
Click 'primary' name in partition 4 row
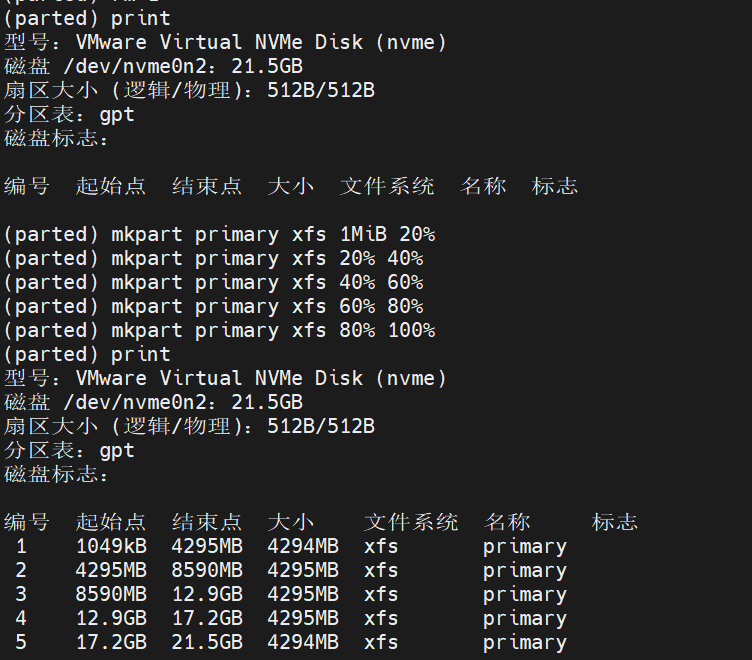coord(524,618)
